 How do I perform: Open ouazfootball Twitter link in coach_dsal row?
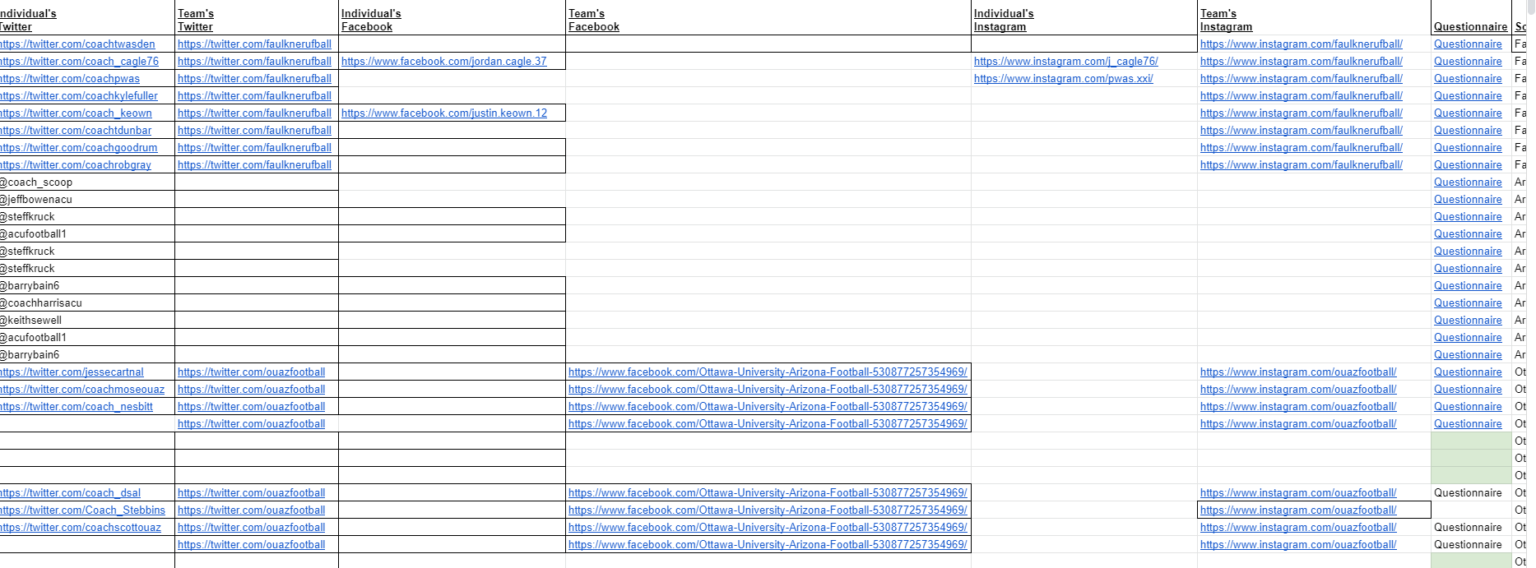coord(251,493)
